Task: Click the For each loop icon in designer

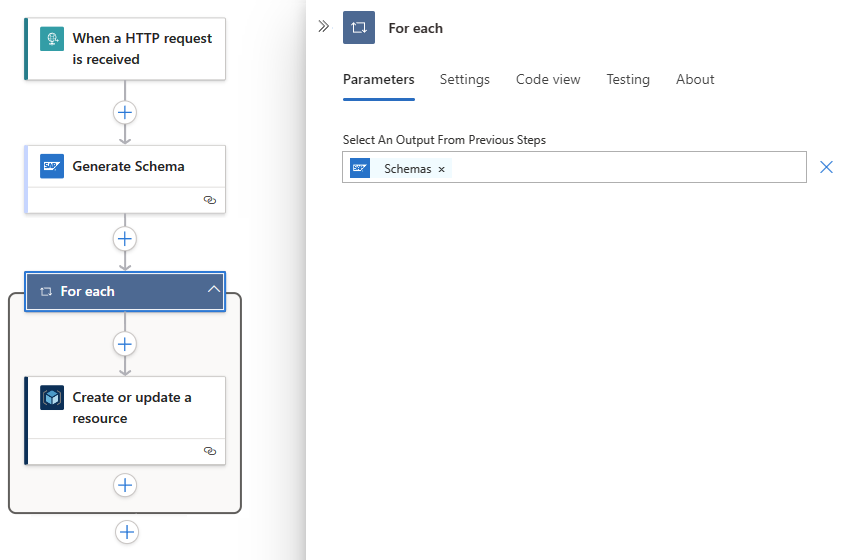Action: click(x=45, y=292)
